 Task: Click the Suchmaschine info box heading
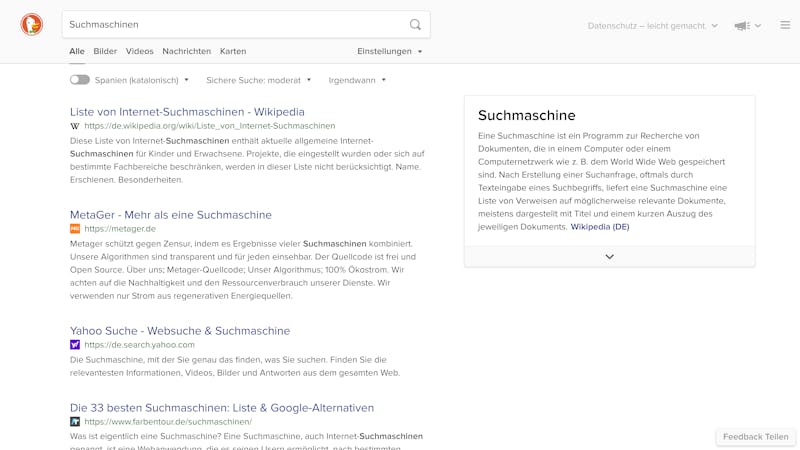point(527,115)
